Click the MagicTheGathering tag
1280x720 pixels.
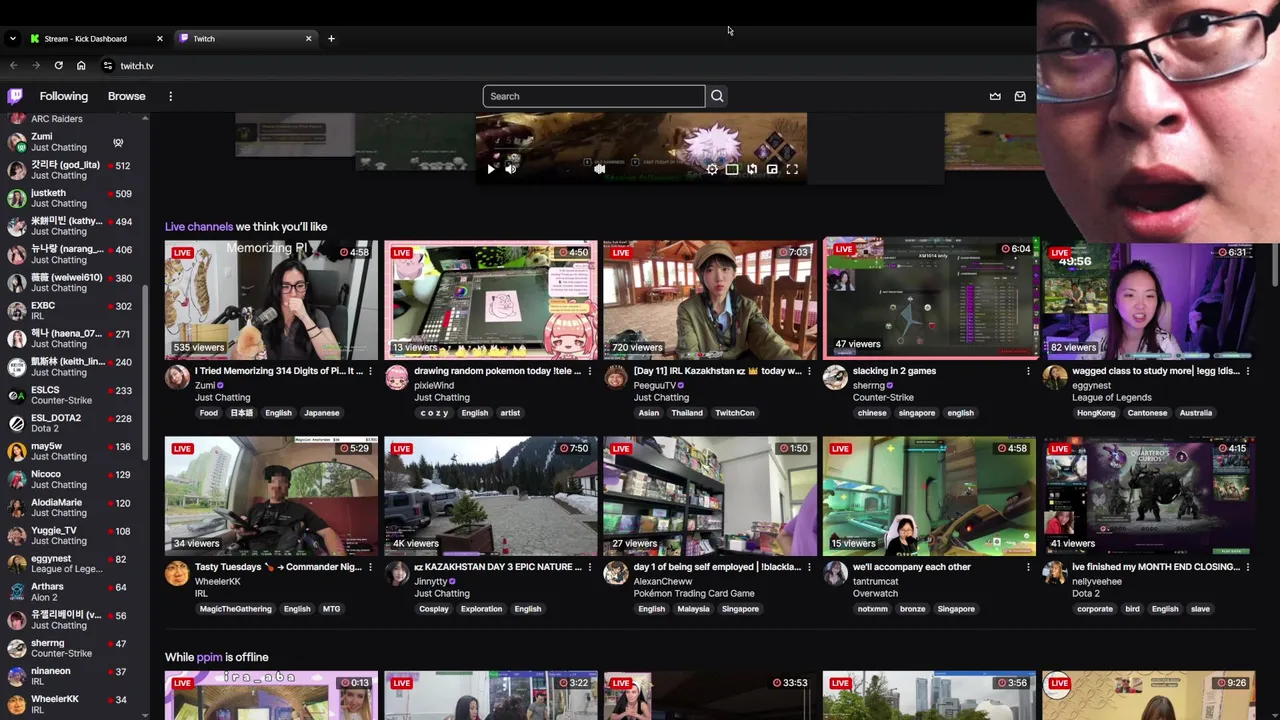click(236, 609)
